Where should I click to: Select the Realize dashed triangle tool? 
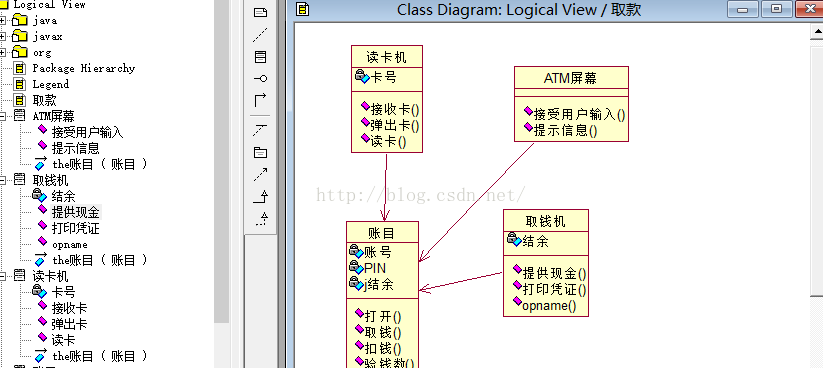tap(261, 218)
